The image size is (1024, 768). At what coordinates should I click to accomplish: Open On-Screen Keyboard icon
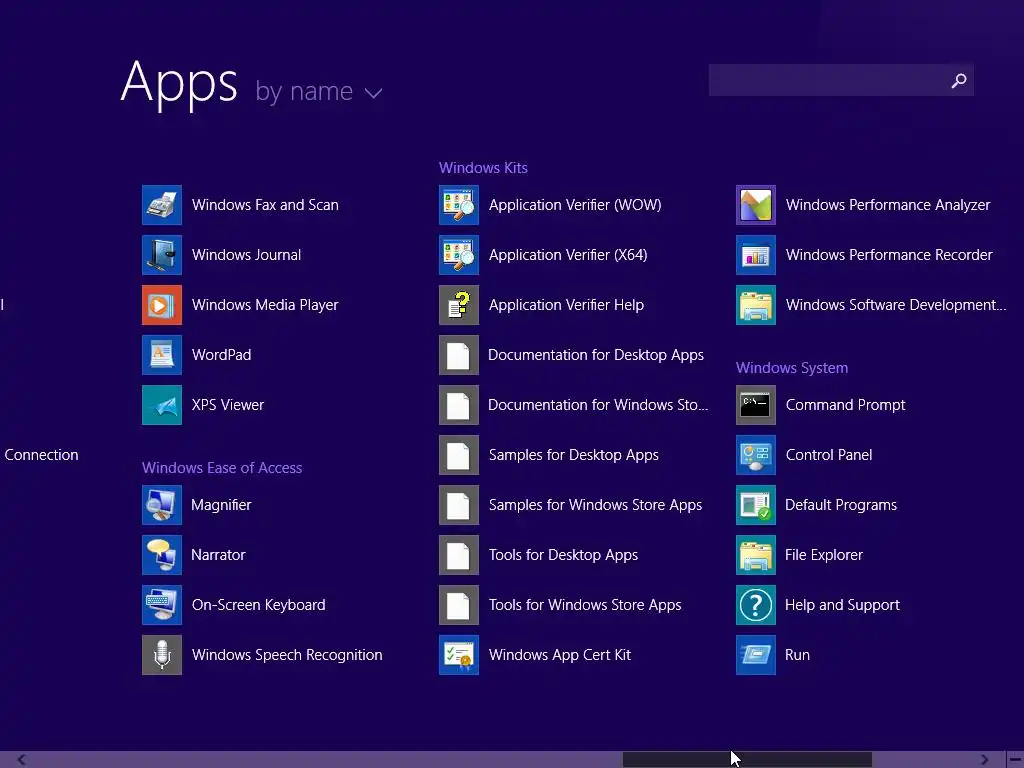(162, 605)
